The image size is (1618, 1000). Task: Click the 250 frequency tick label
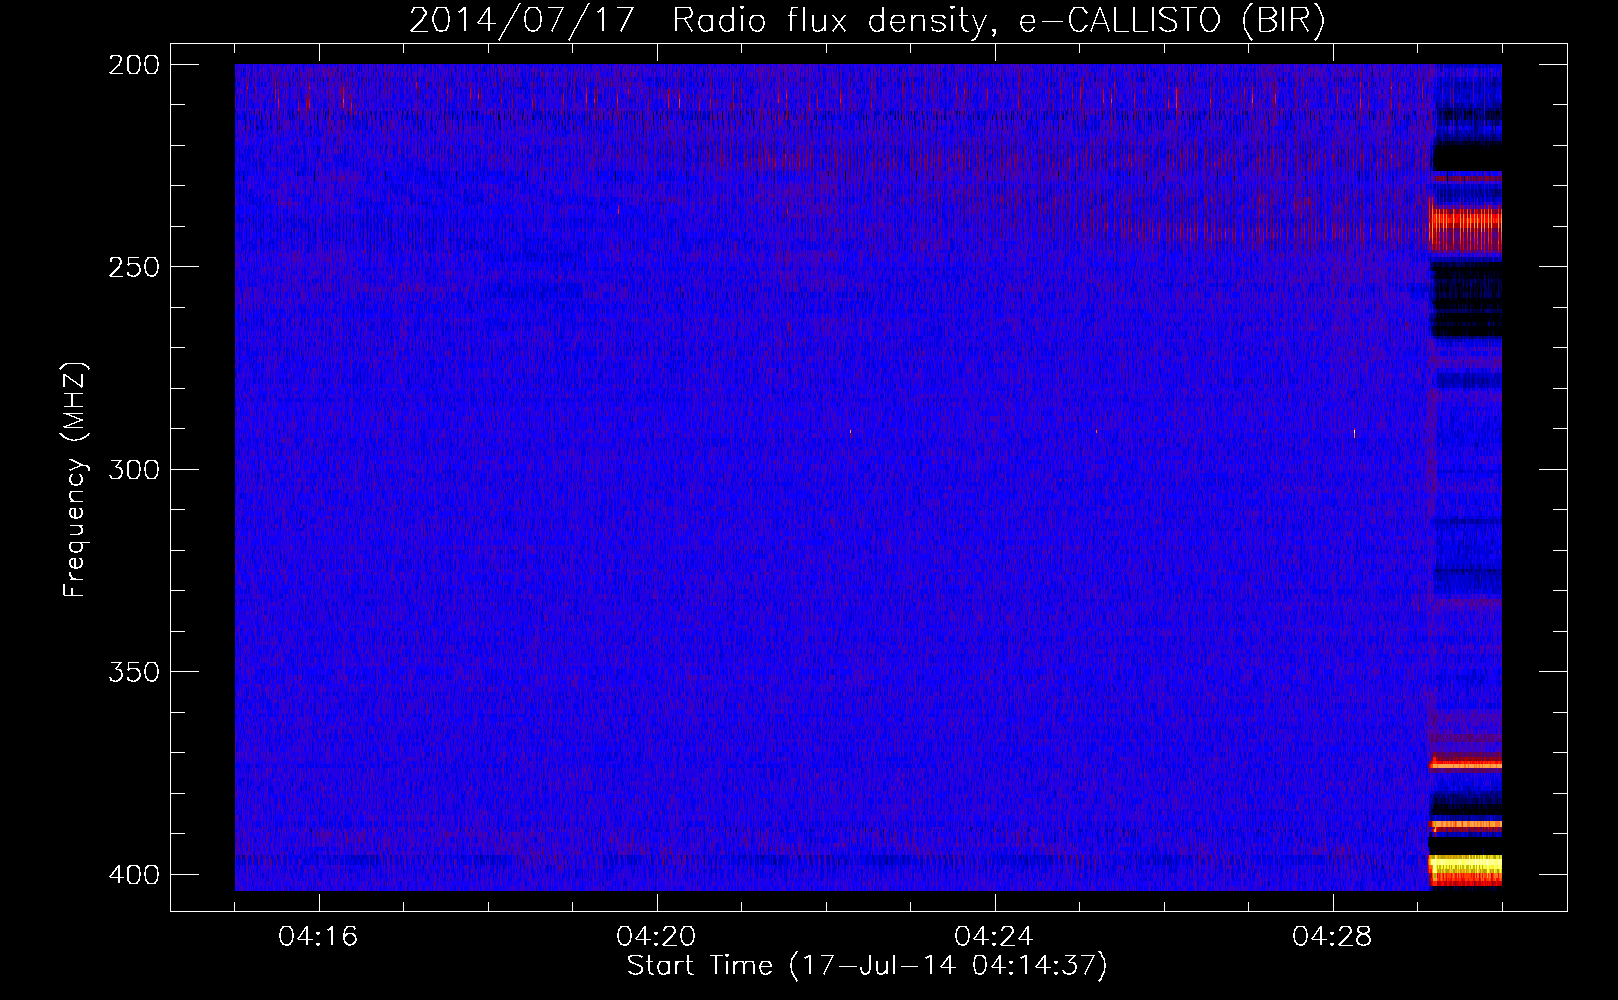coord(134,267)
